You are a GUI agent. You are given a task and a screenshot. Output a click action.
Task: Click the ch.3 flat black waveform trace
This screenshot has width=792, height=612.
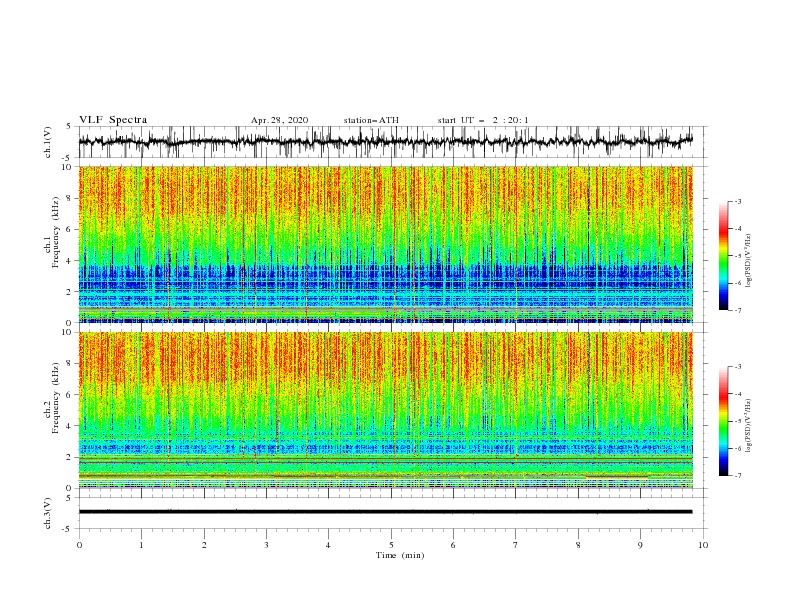(x=385, y=512)
